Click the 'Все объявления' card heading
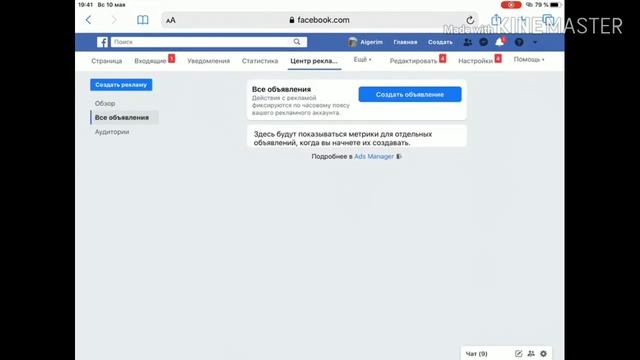This screenshot has width=640, height=360. [x=281, y=89]
